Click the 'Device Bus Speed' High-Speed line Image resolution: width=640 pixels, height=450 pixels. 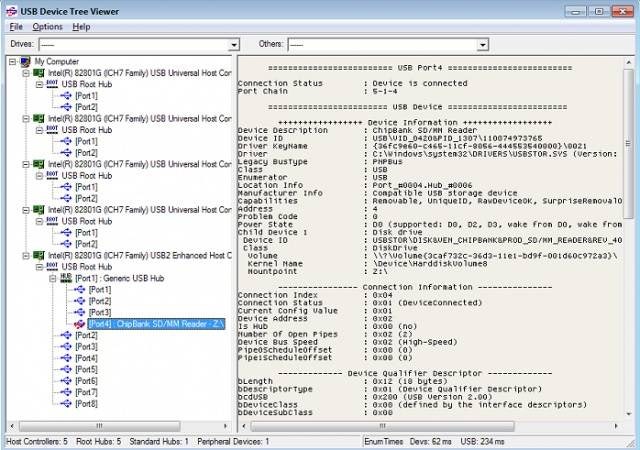click(348, 342)
